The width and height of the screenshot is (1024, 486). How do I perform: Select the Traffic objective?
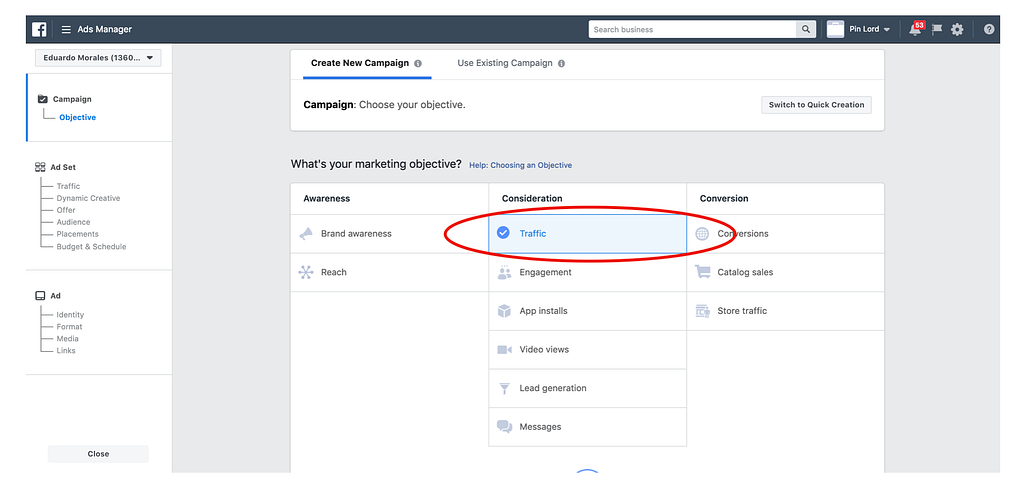(533, 234)
